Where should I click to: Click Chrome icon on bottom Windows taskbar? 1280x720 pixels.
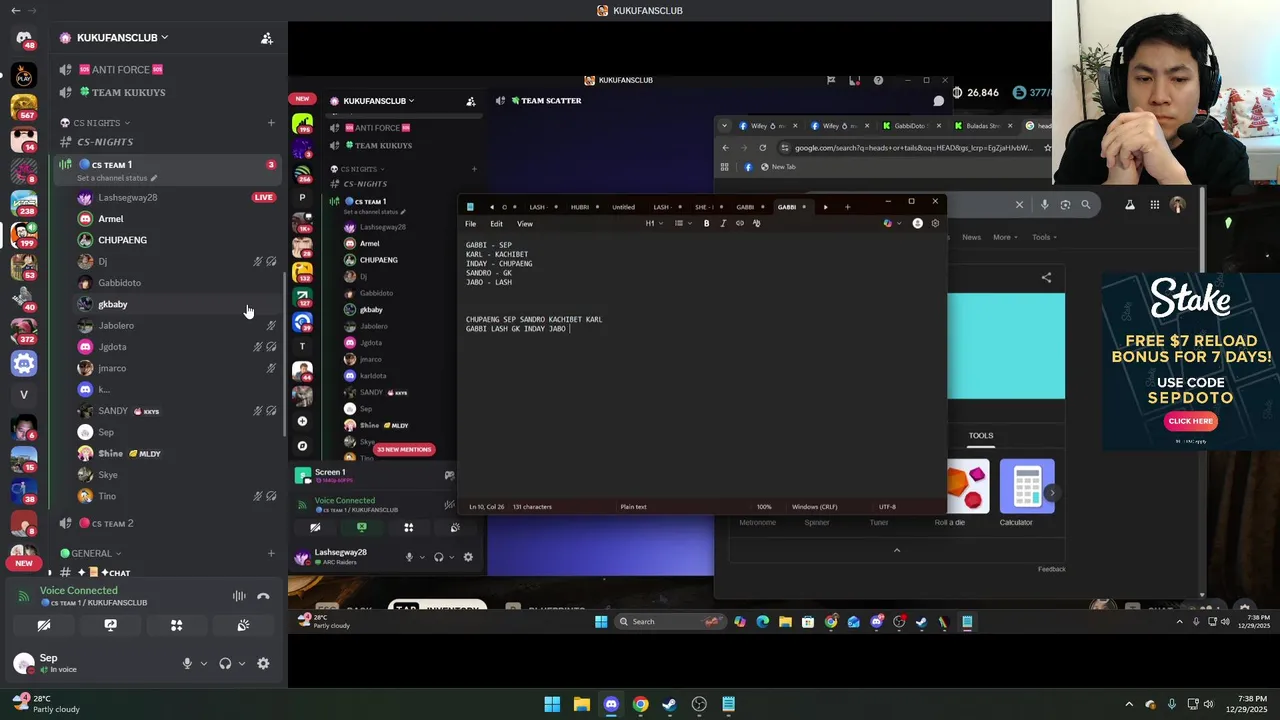640,704
